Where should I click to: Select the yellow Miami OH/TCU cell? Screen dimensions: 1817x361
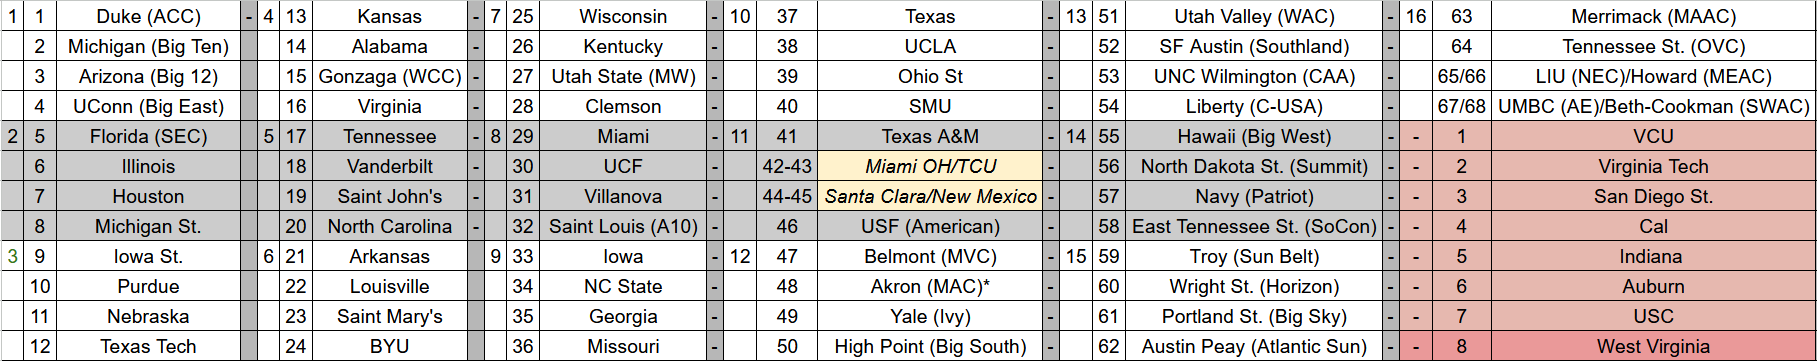pos(930,166)
